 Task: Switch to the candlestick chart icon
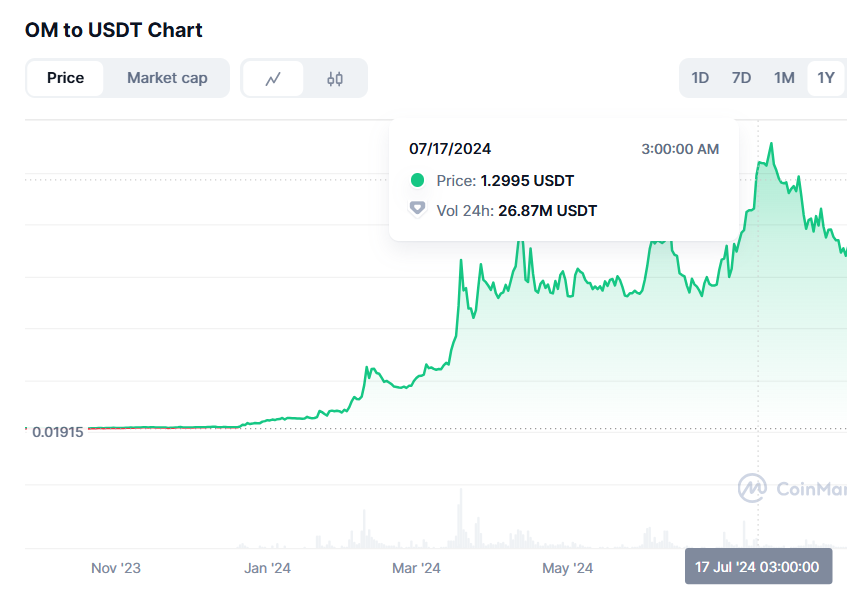tap(335, 78)
